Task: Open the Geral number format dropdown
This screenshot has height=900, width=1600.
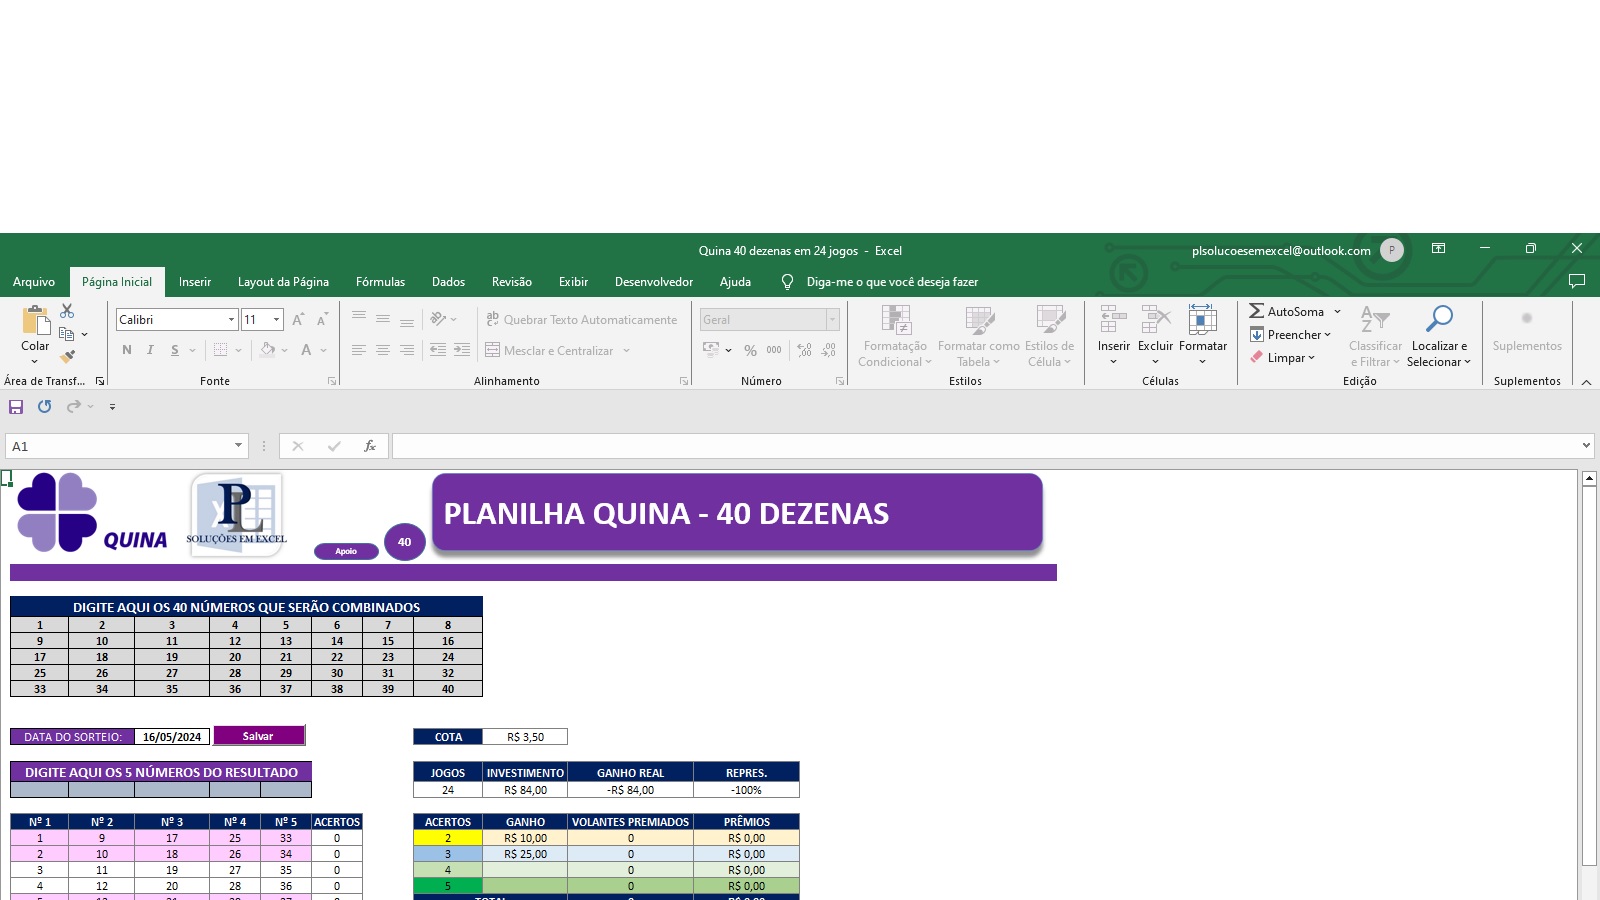Action: (x=832, y=320)
